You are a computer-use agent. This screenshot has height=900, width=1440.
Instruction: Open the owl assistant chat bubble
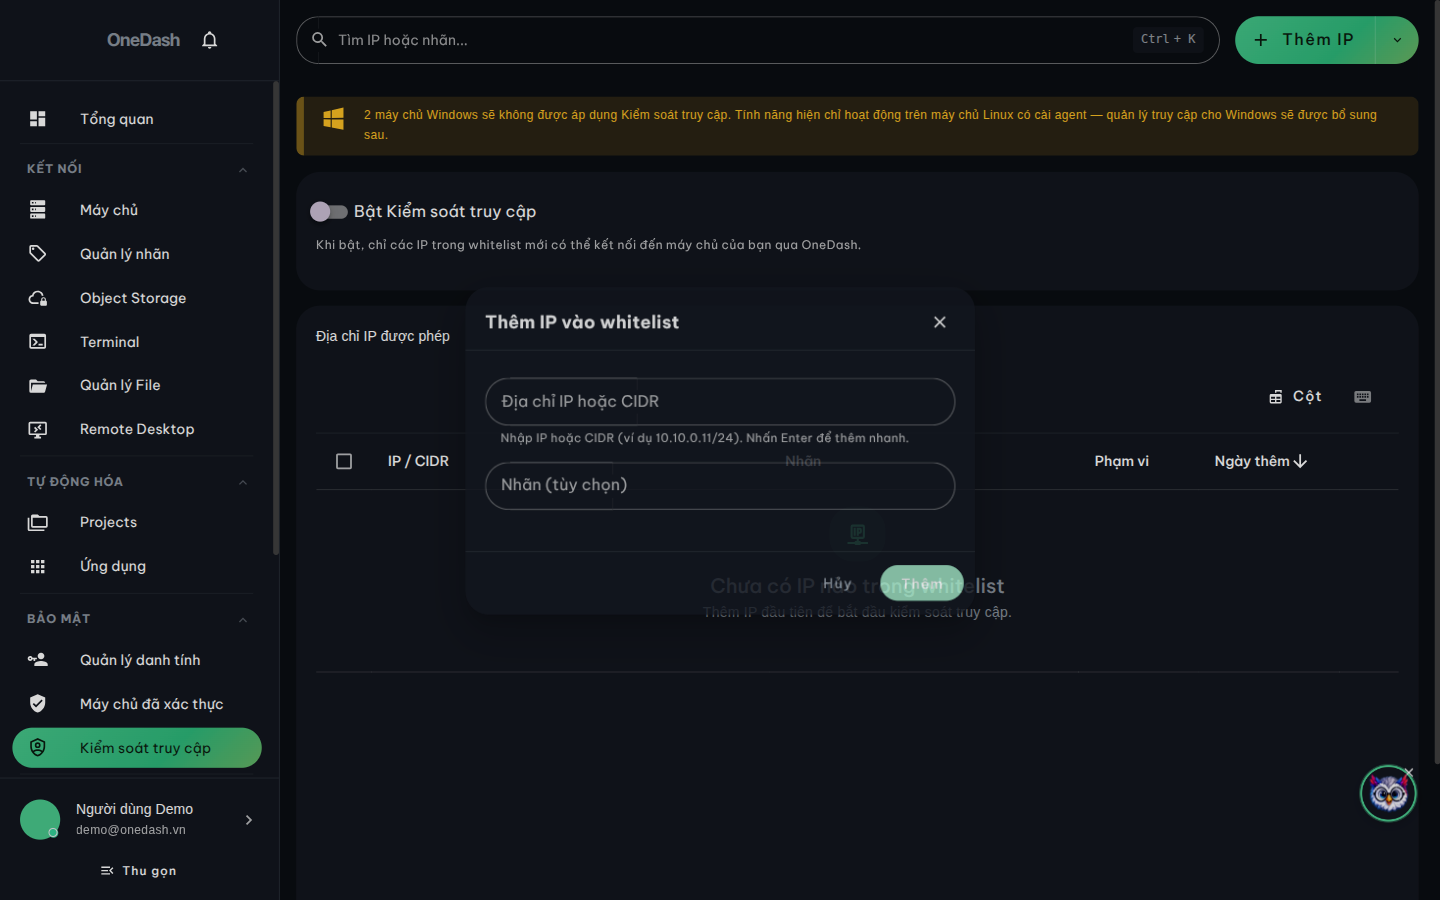point(1388,794)
